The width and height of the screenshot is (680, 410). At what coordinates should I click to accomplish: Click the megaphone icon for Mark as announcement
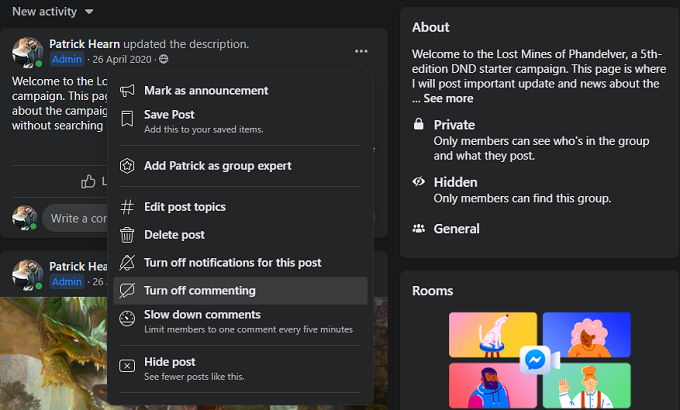pyautogui.click(x=127, y=91)
